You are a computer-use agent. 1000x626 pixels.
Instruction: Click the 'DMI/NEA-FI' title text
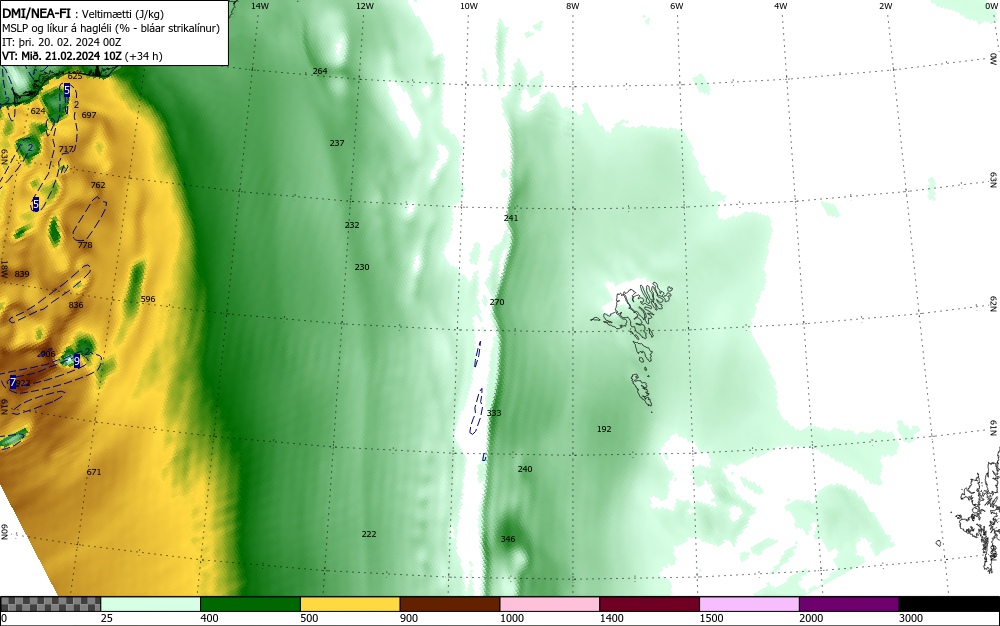36,14
